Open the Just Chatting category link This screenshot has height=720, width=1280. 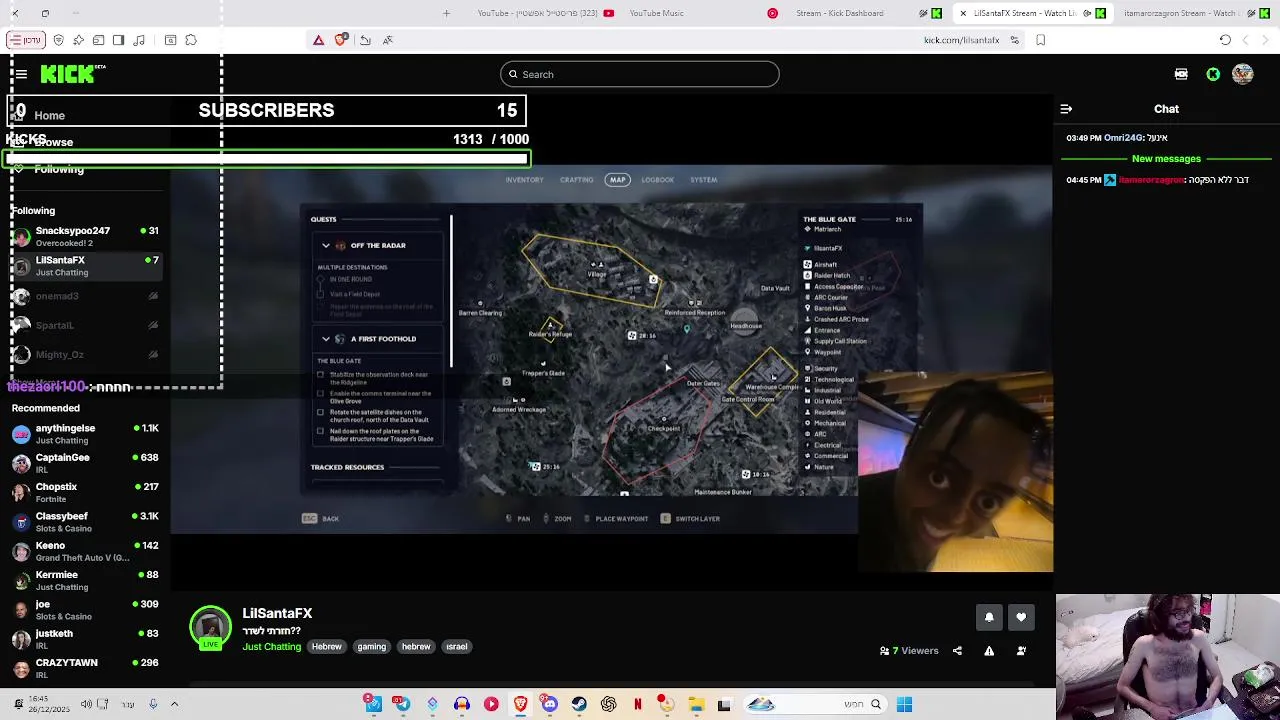click(271, 647)
